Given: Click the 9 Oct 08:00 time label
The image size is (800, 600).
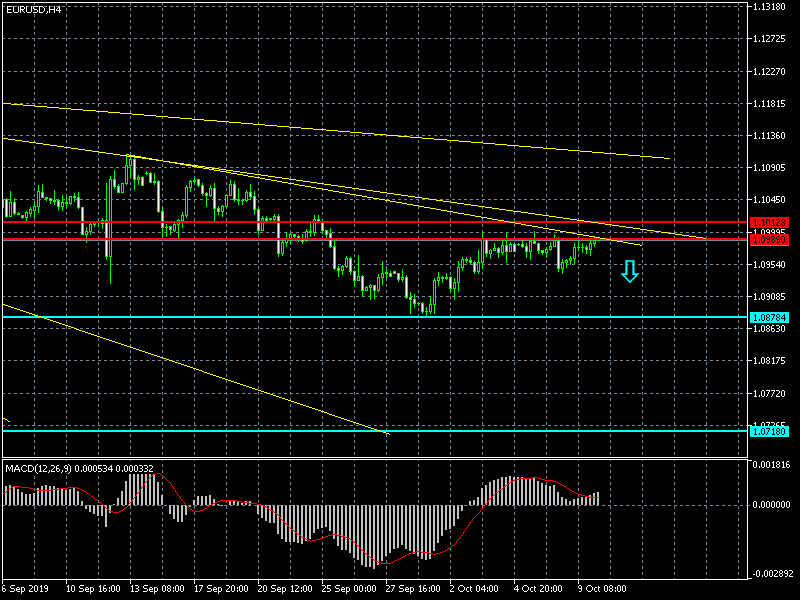Looking at the screenshot, I should click(601, 591).
